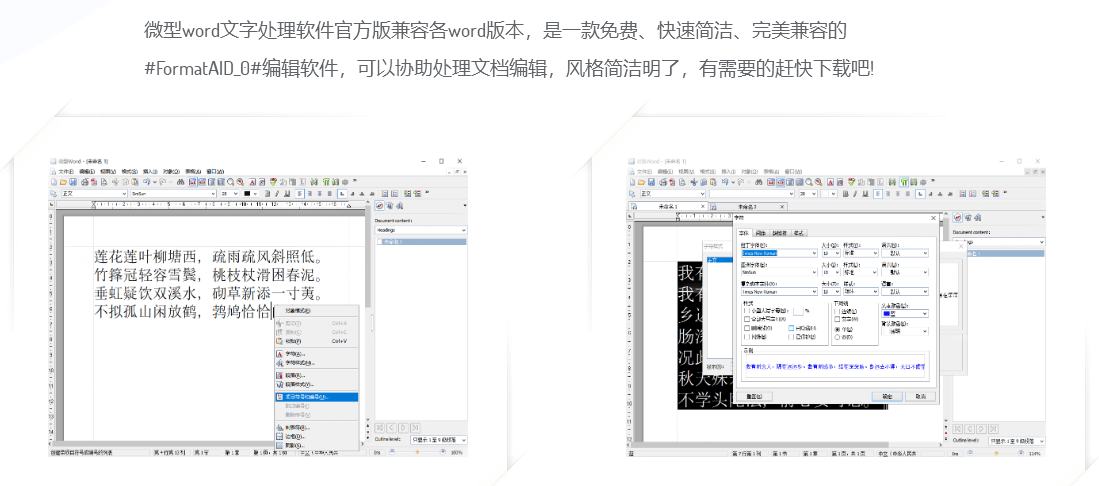Open first Times New Roman dropdown in dialog
Viewport: 1099px width, 486px height.
[x=779, y=253]
